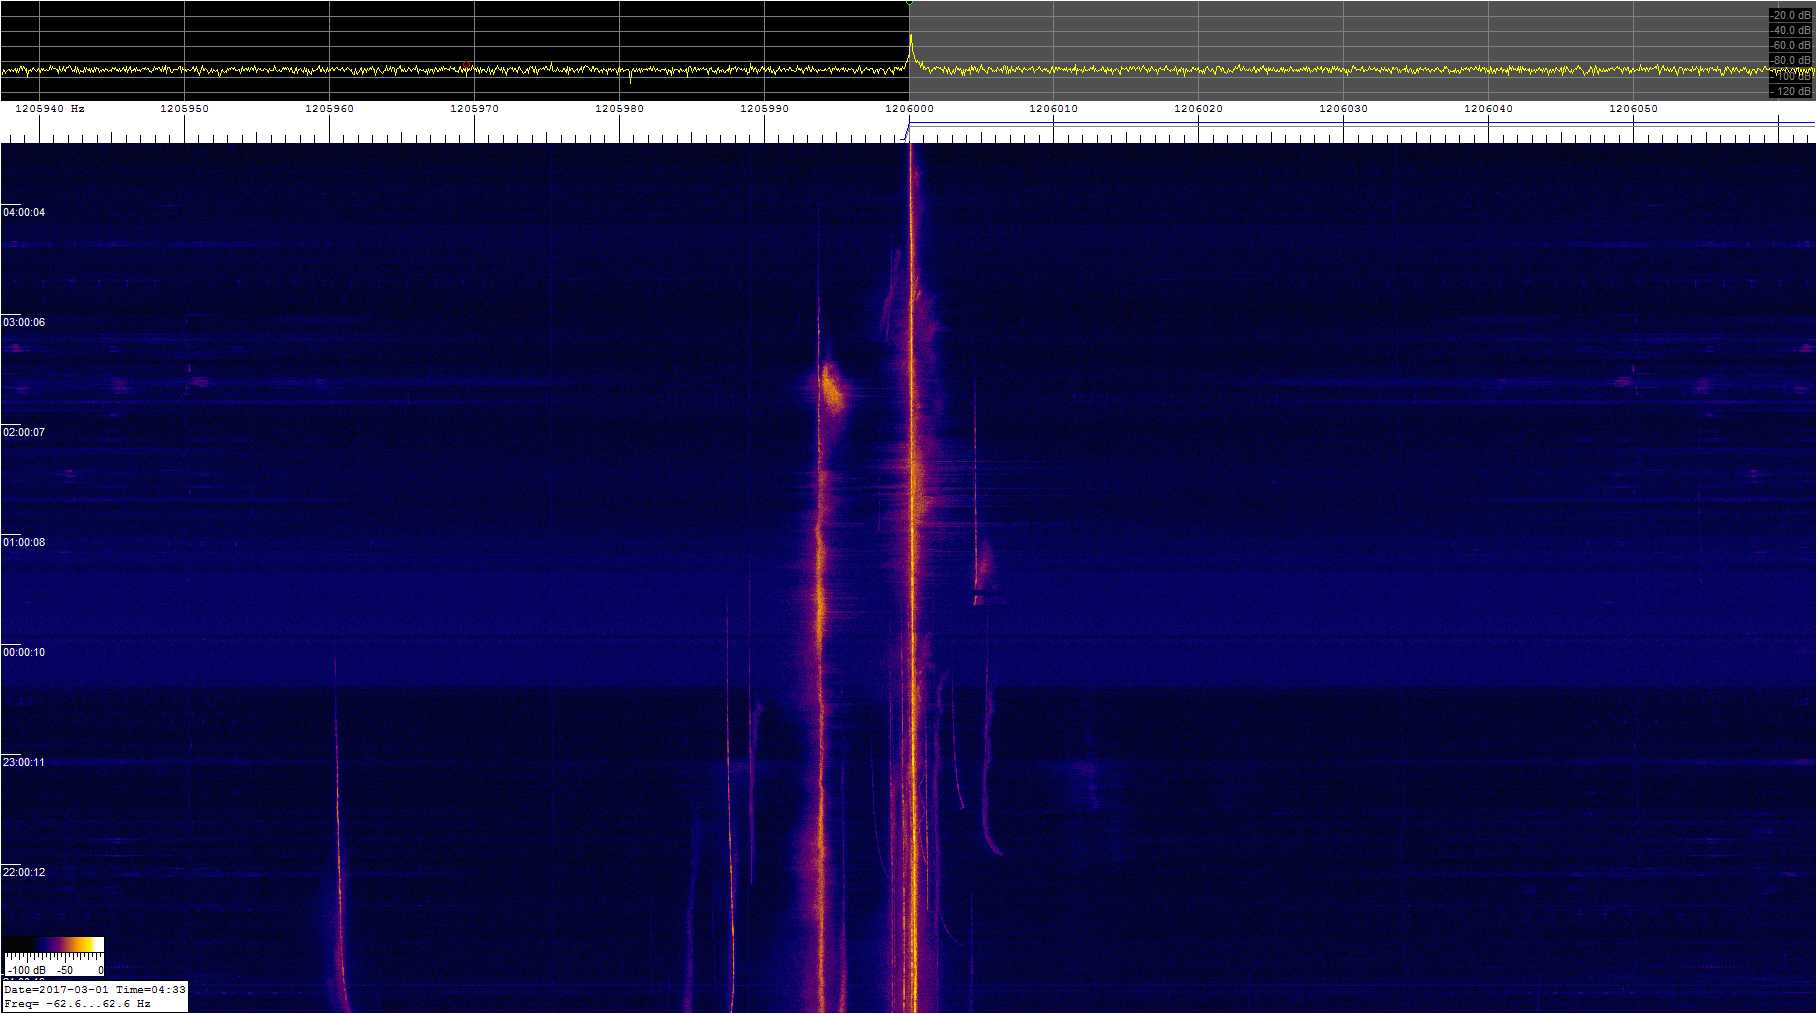
Task: Click the 23:00:11 time marker
Action: click(24, 762)
